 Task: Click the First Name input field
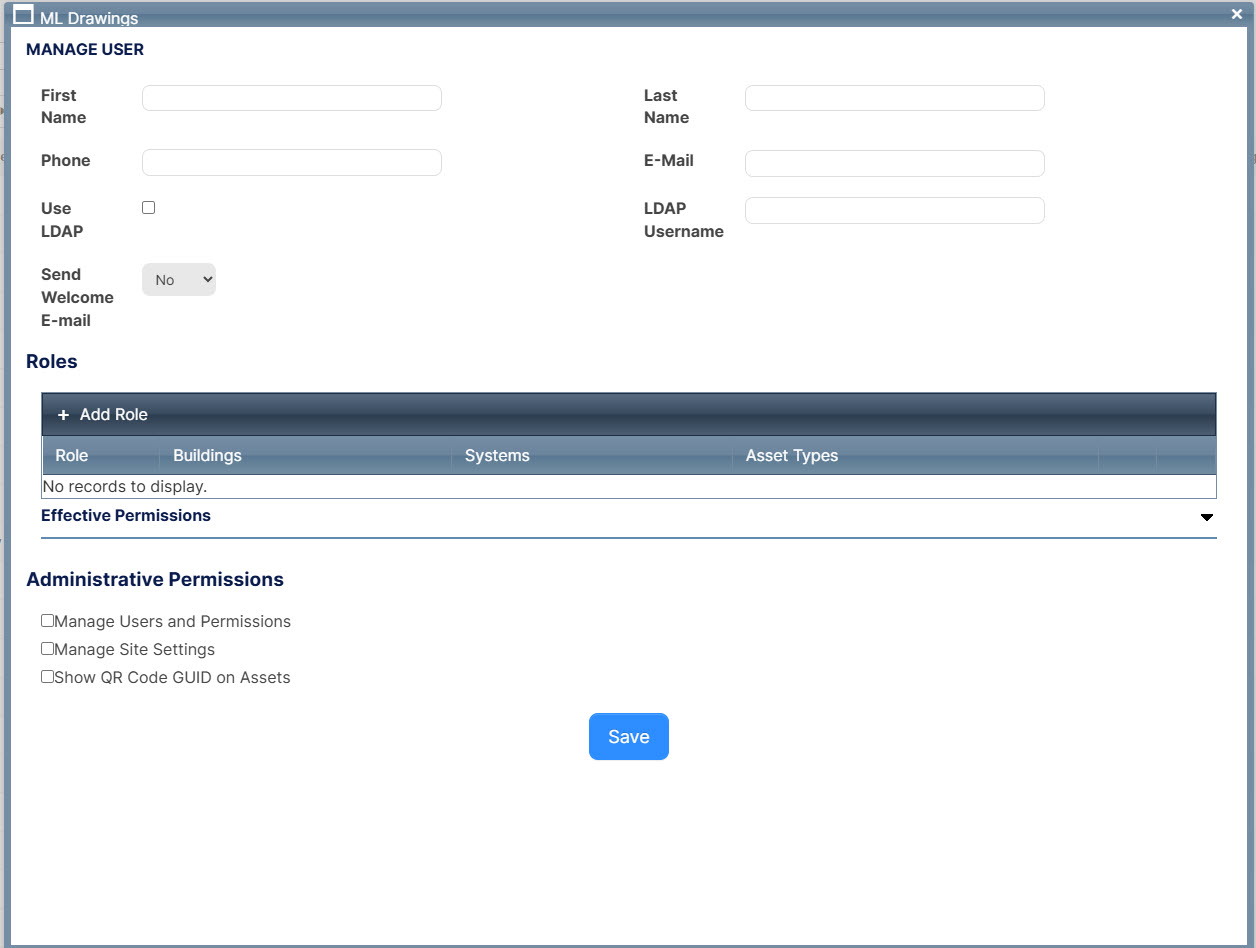tap(292, 98)
